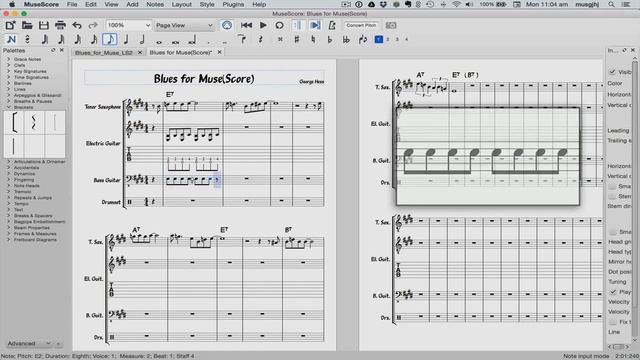Viewport: 640px width, 360px height.
Task: Save the score with the floppy disk icon
Action: [44, 25]
